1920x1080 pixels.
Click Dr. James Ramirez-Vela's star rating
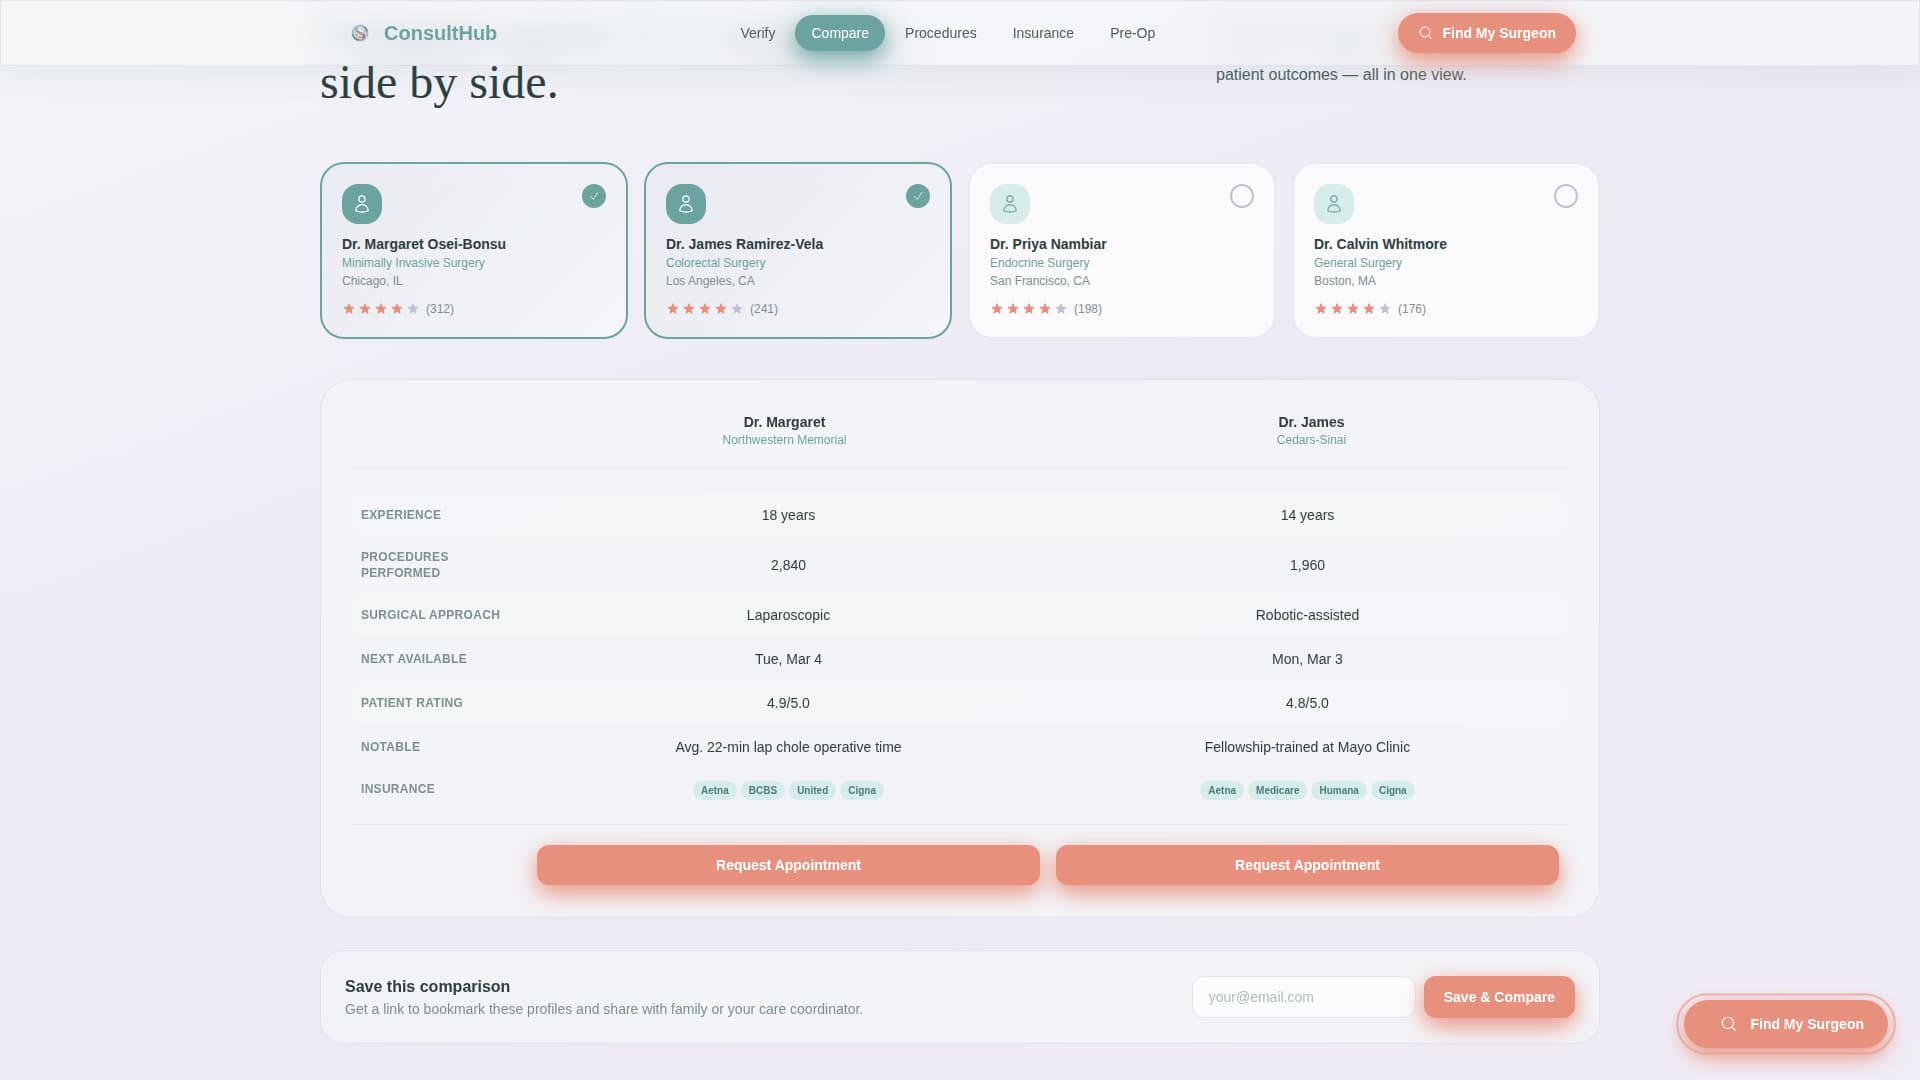point(705,309)
